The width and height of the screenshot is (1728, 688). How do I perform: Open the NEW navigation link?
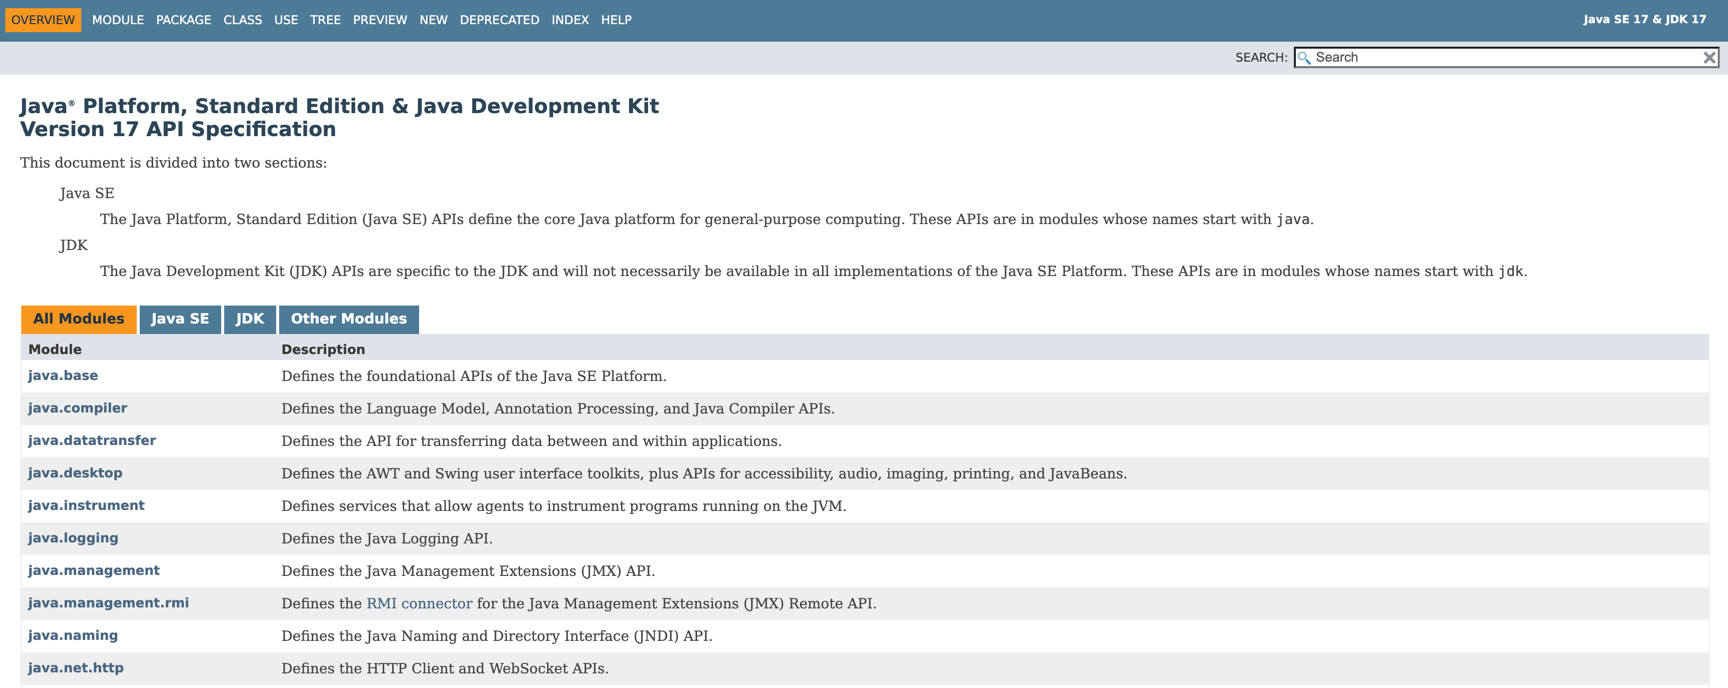pyautogui.click(x=433, y=20)
